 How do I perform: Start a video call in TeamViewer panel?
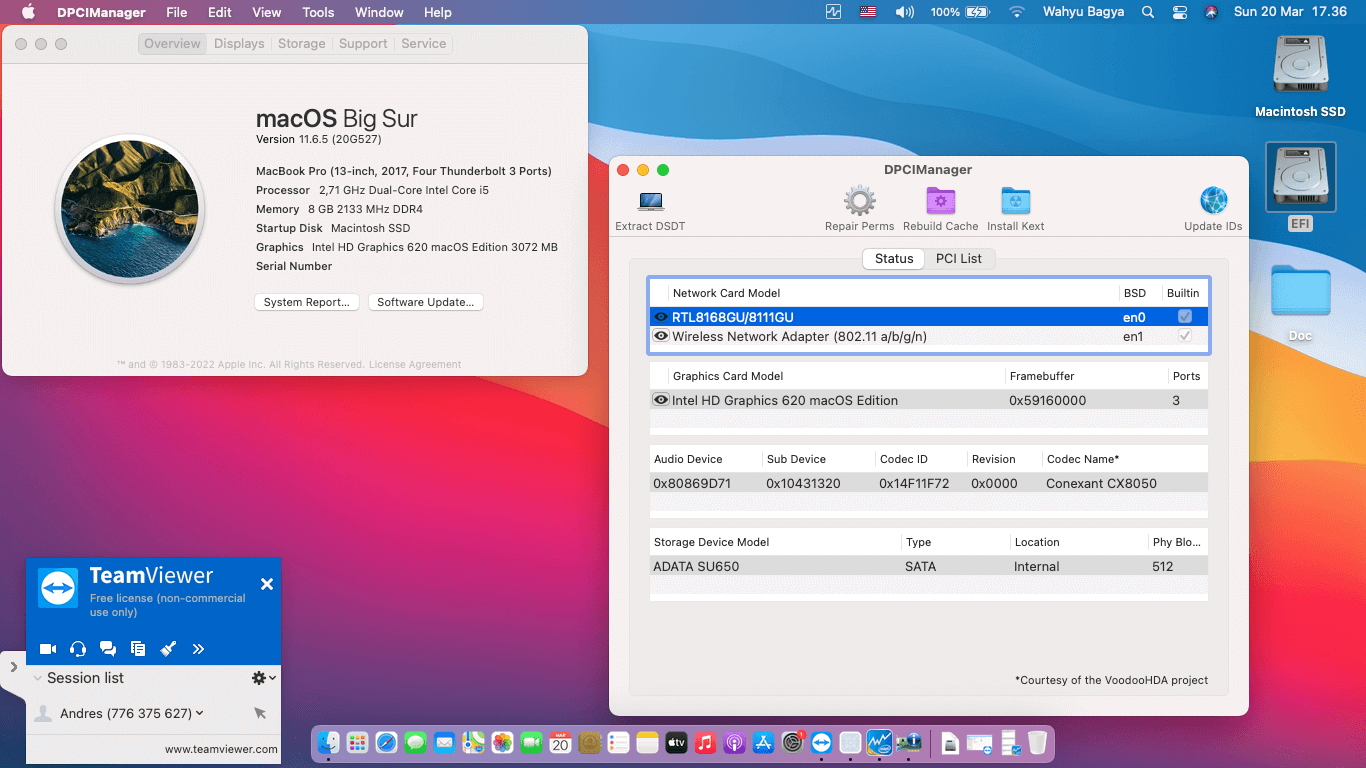point(47,648)
